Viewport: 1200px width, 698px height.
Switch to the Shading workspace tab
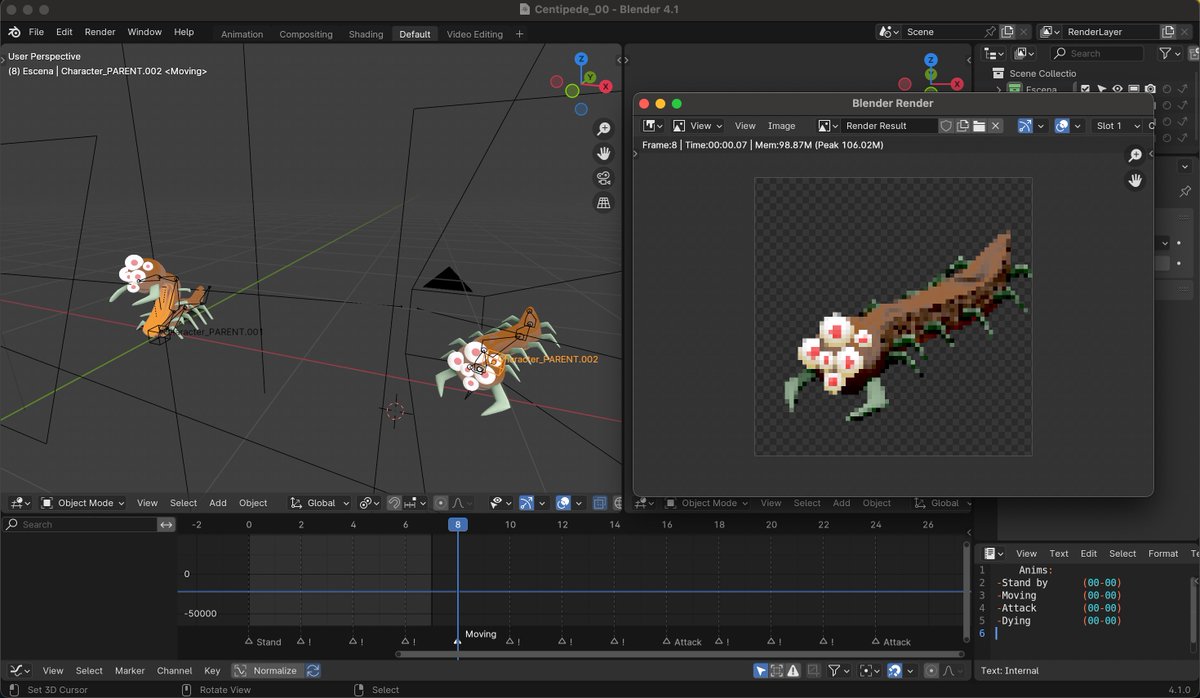[x=366, y=34]
